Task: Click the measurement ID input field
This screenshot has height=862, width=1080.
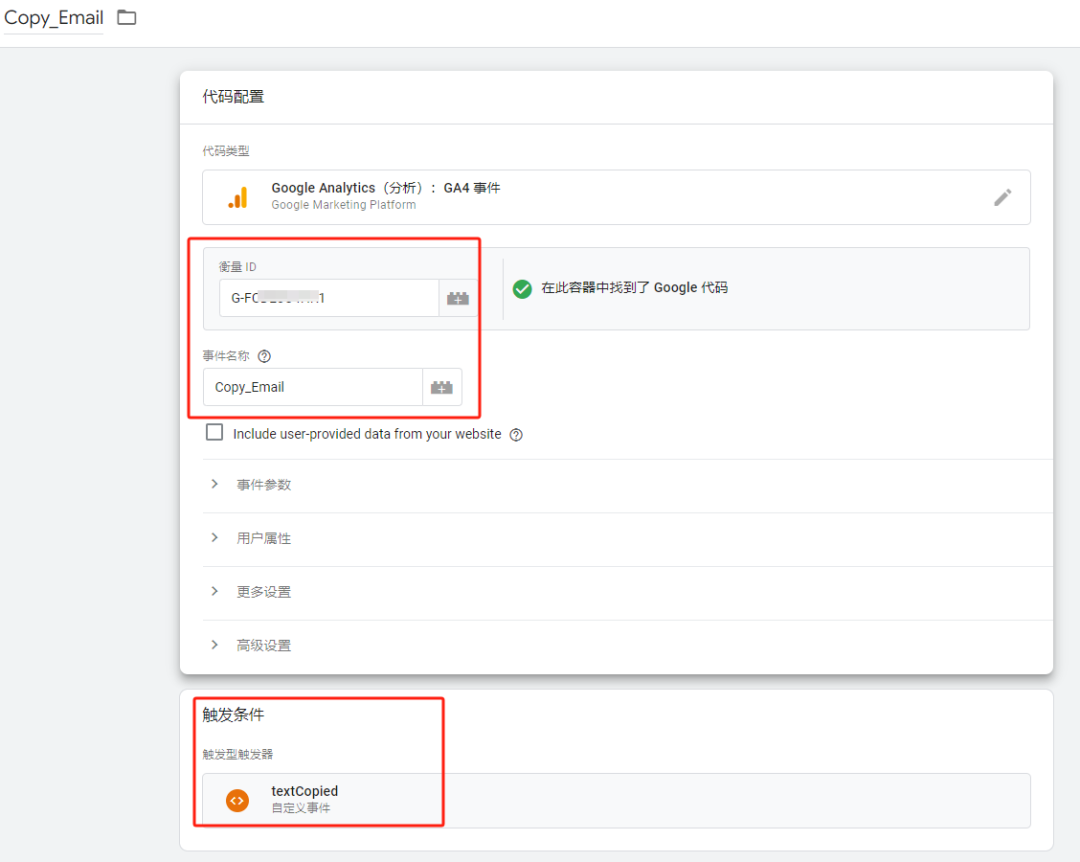Action: (329, 298)
